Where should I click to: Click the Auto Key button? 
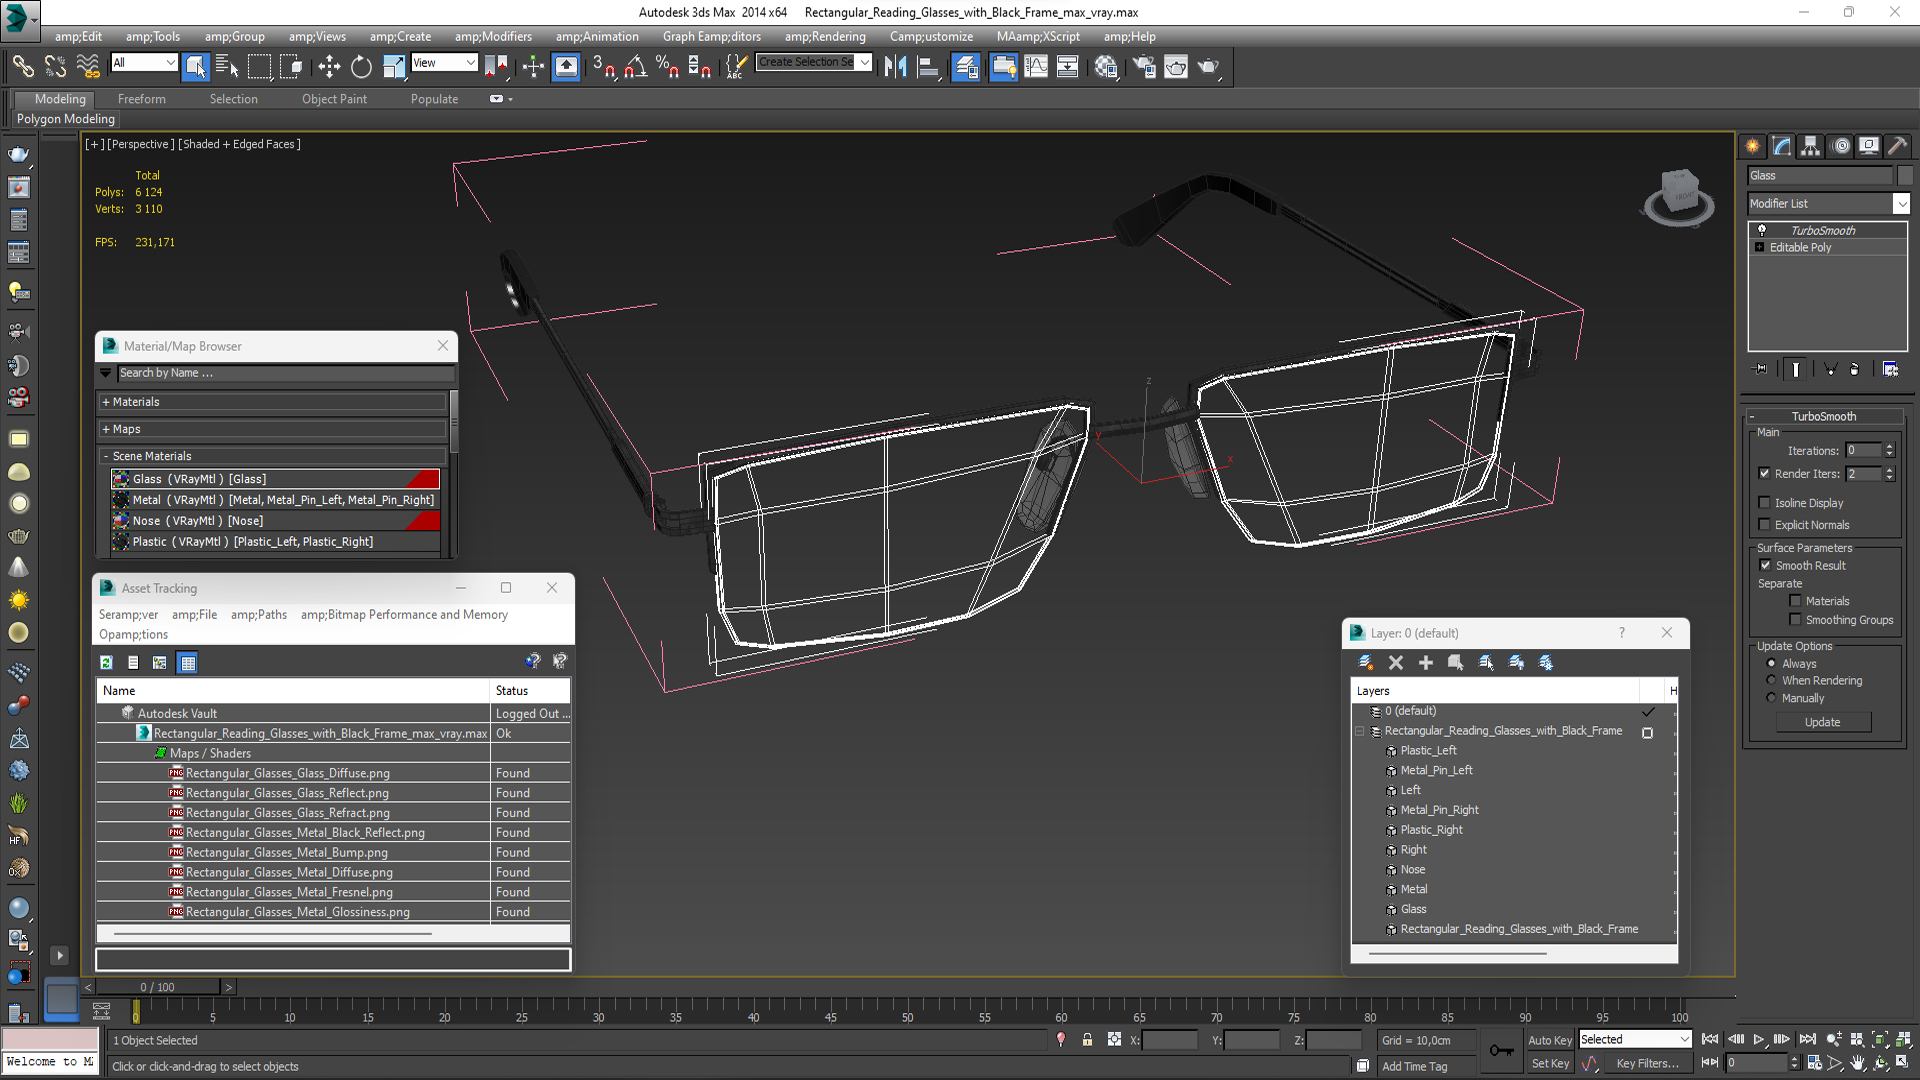1549,1040
